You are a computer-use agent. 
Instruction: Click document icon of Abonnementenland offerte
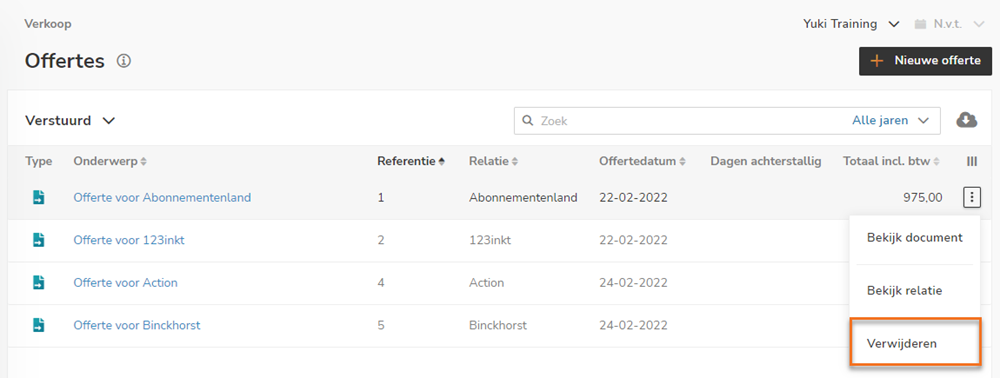(38, 198)
